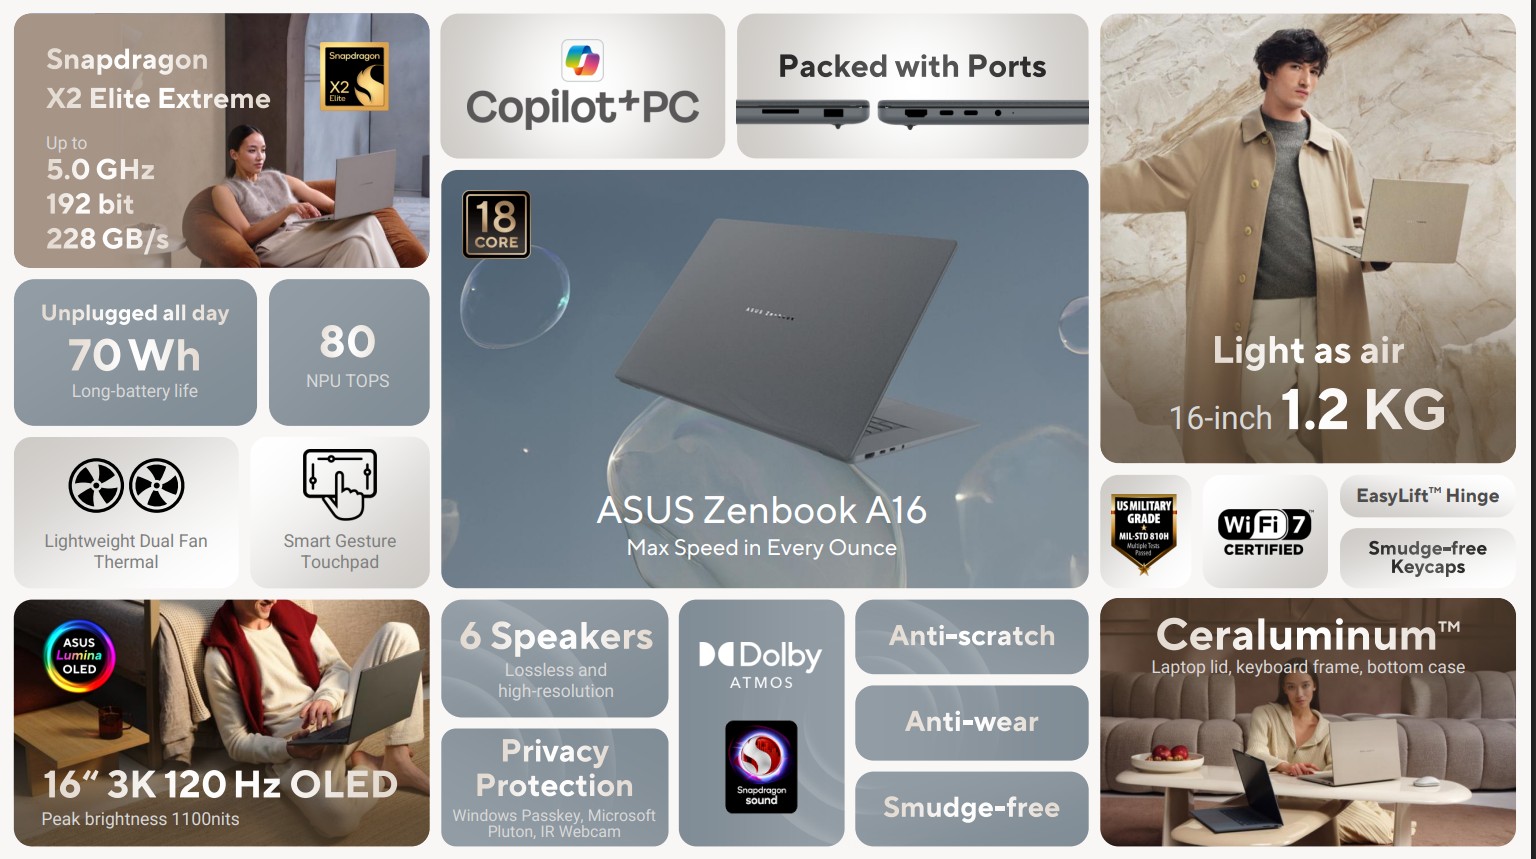Click the Ceraluminum couch photo

pyautogui.click(x=1308, y=723)
